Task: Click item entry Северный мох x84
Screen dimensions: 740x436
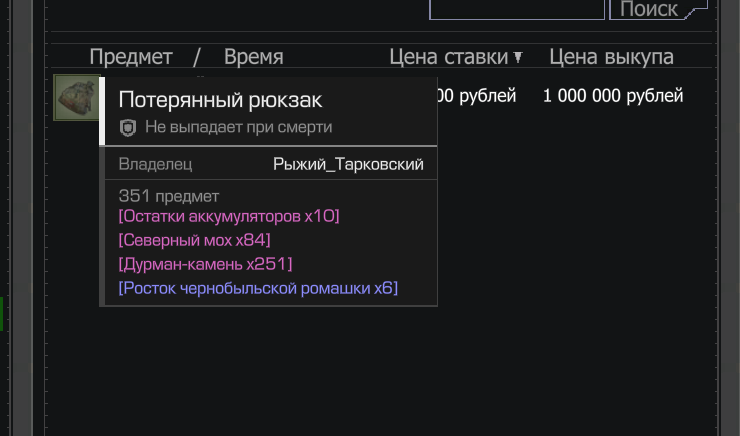Action: pos(194,240)
